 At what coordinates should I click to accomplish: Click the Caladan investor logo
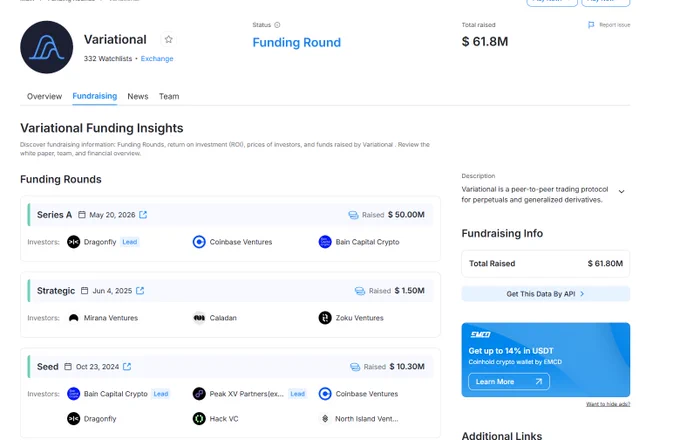tap(199, 318)
